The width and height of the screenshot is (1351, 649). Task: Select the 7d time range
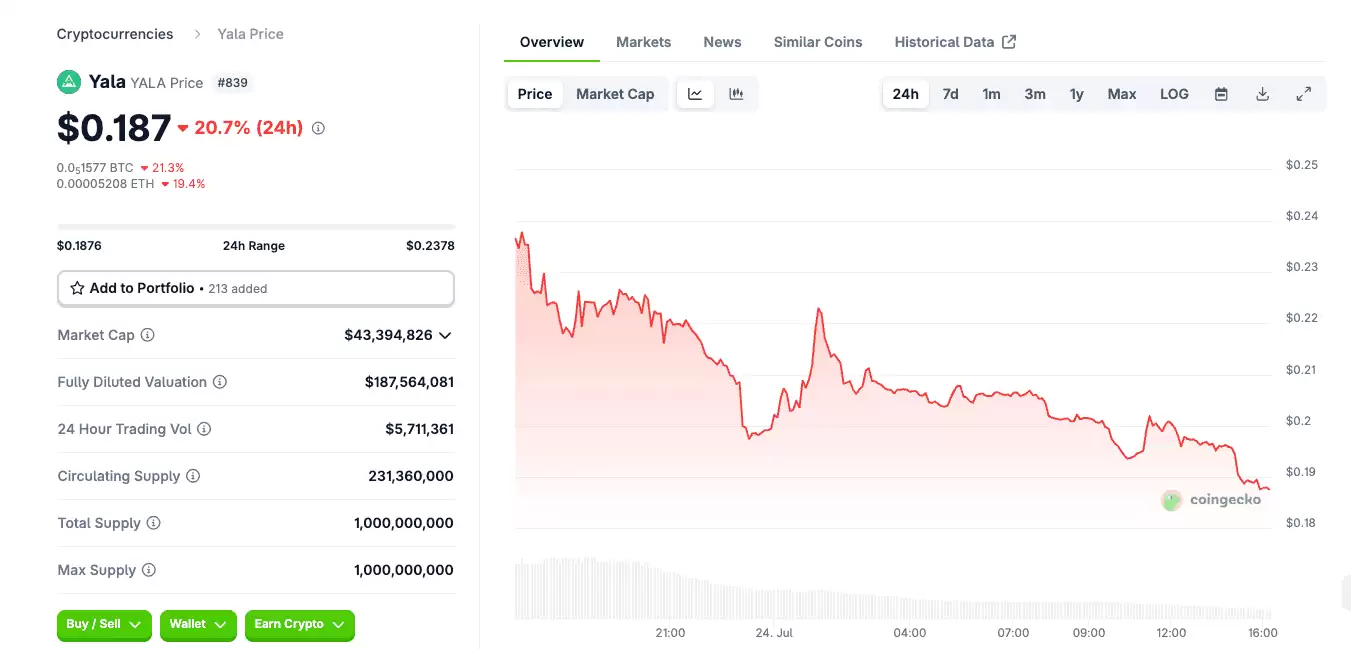(950, 94)
